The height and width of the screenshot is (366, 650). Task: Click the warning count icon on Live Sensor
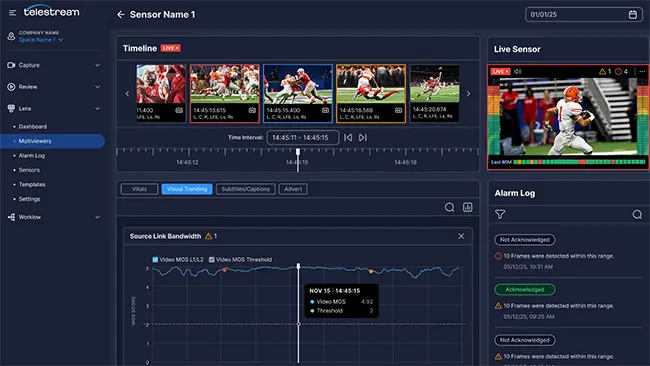pos(602,72)
